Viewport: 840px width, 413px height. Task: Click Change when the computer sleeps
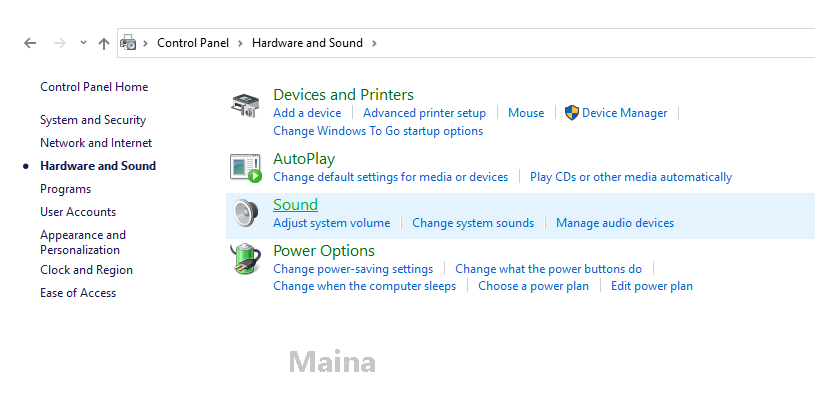pyautogui.click(x=364, y=286)
